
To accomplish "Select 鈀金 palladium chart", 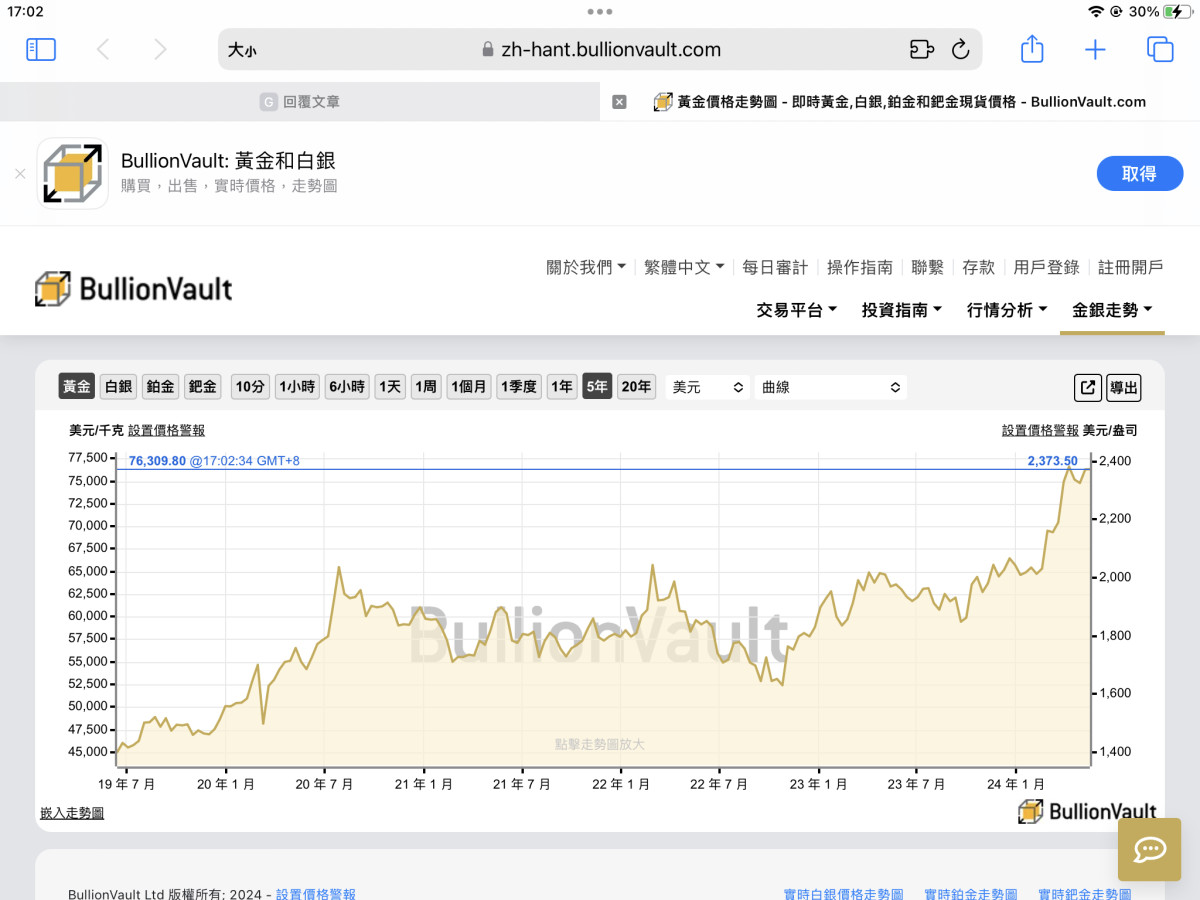I will click(x=203, y=387).
